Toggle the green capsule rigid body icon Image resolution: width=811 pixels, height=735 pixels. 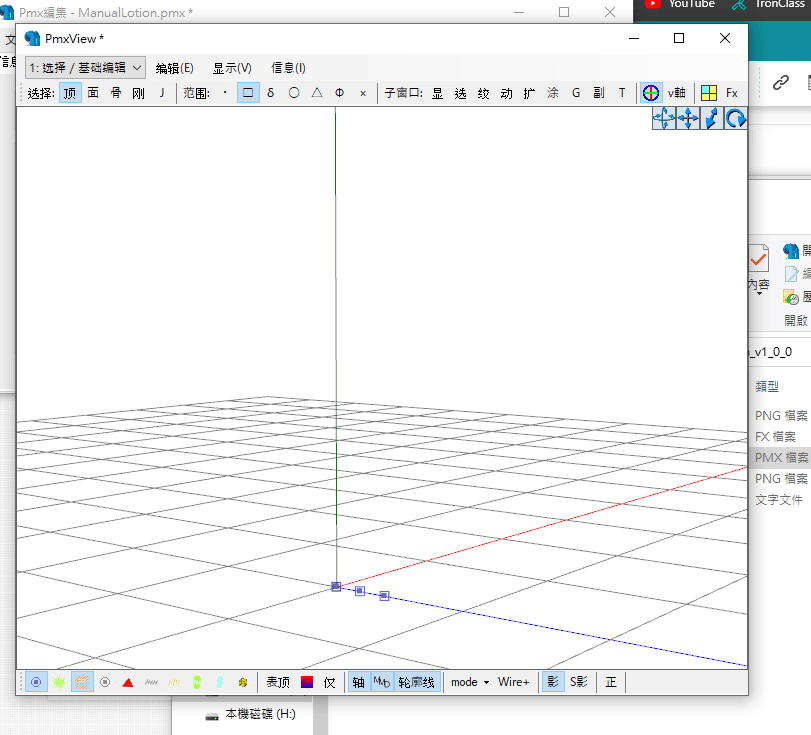pos(197,682)
